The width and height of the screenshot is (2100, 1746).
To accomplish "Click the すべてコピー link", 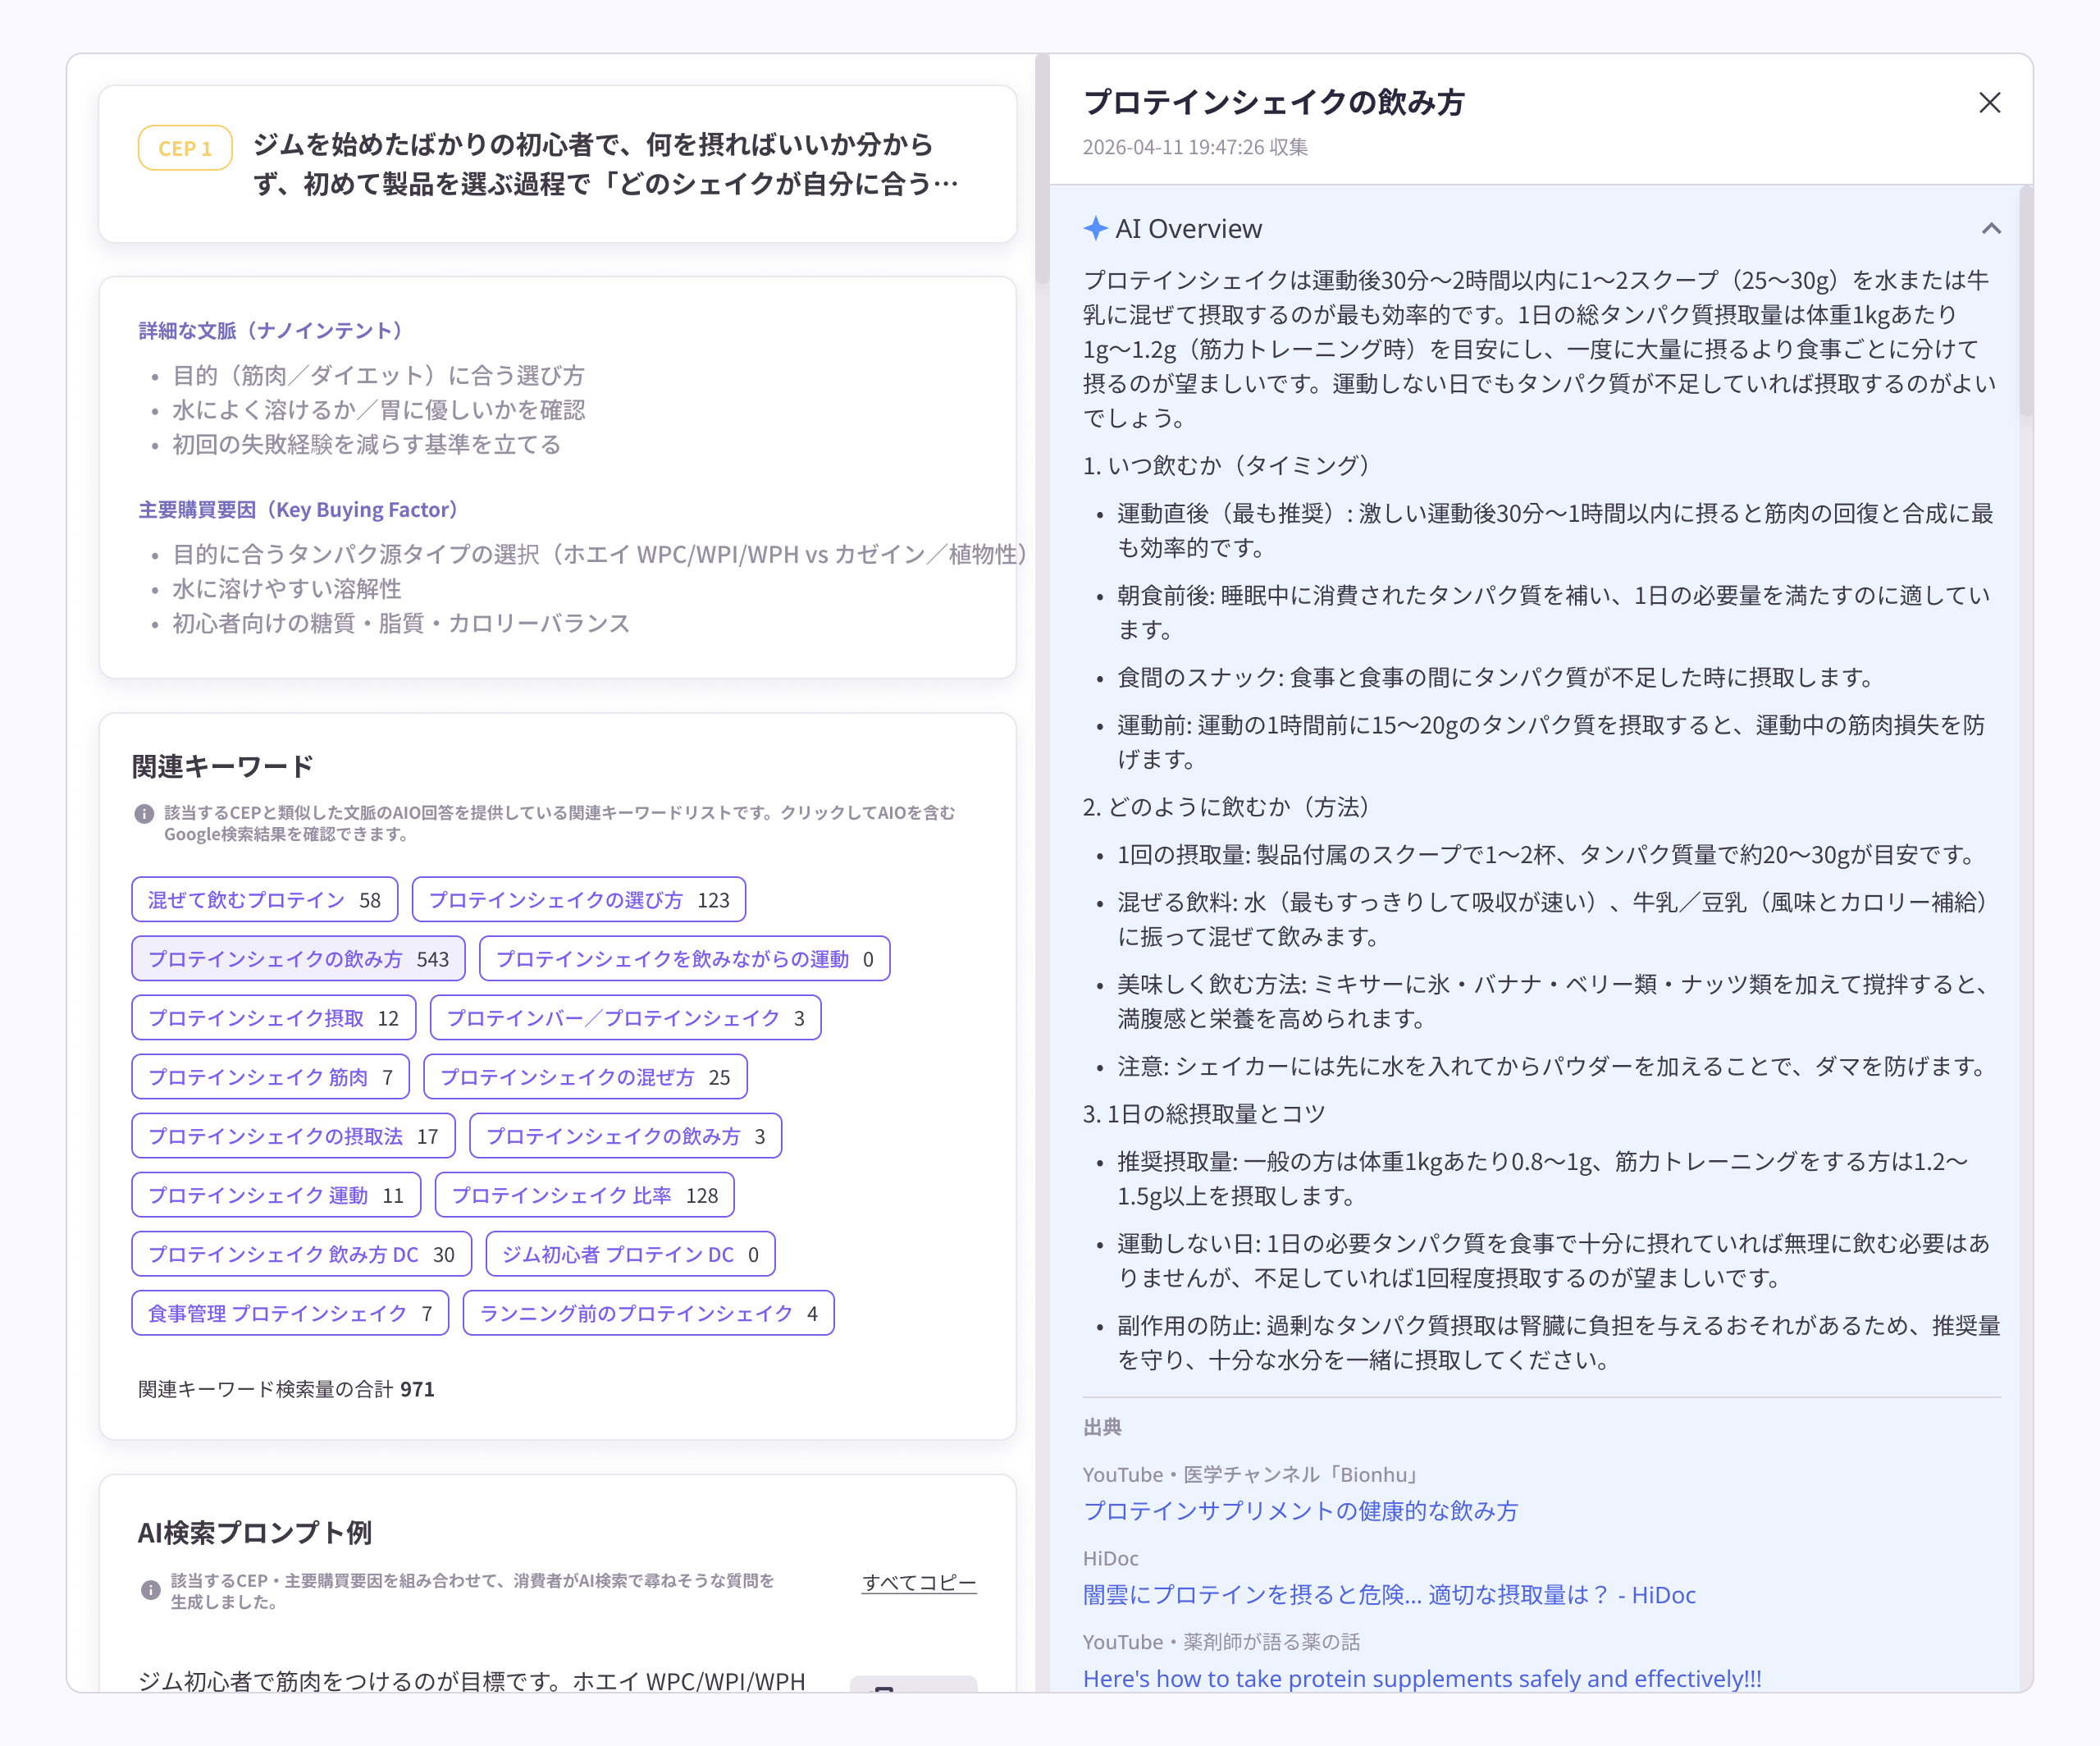I will pyautogui.click(x=919, y=1582).
